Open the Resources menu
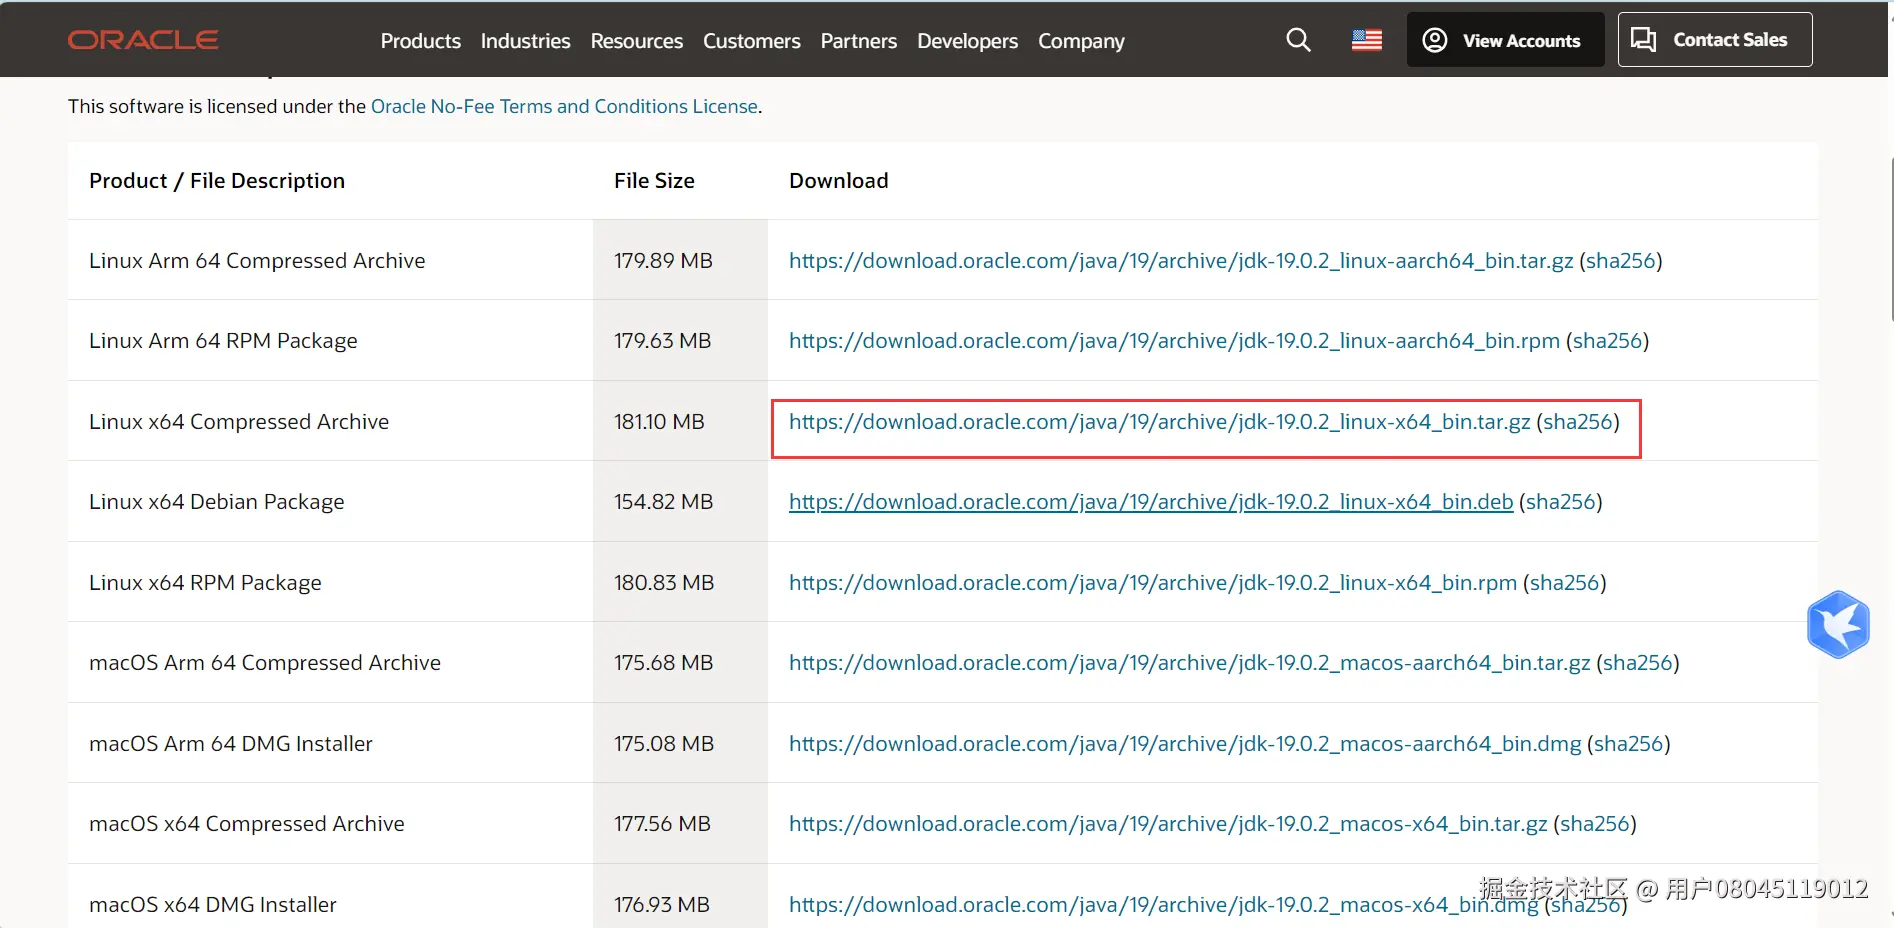Screen dimensions: 1894x928 click(637, 41)
